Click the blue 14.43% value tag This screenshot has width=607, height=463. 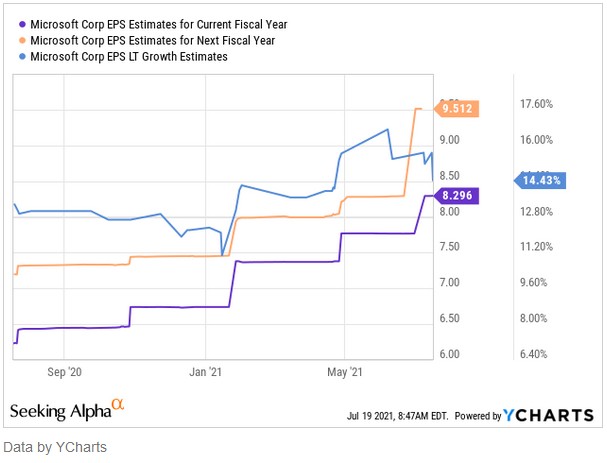point(540,180)
